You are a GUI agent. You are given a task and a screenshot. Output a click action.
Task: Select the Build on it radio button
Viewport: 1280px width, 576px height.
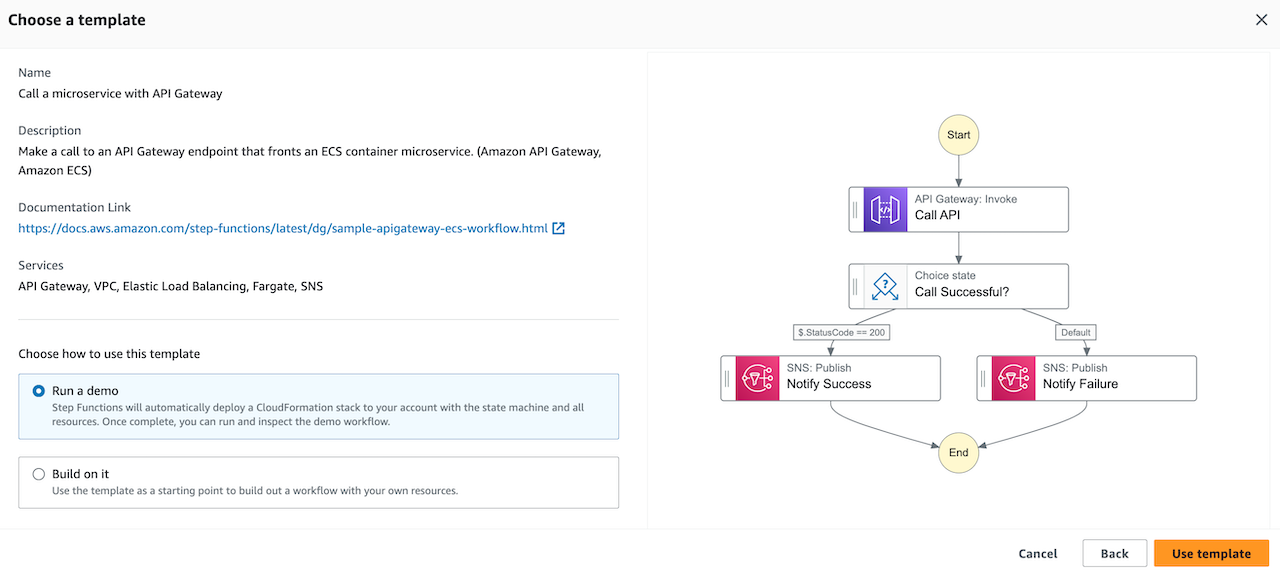coord(39,474)
